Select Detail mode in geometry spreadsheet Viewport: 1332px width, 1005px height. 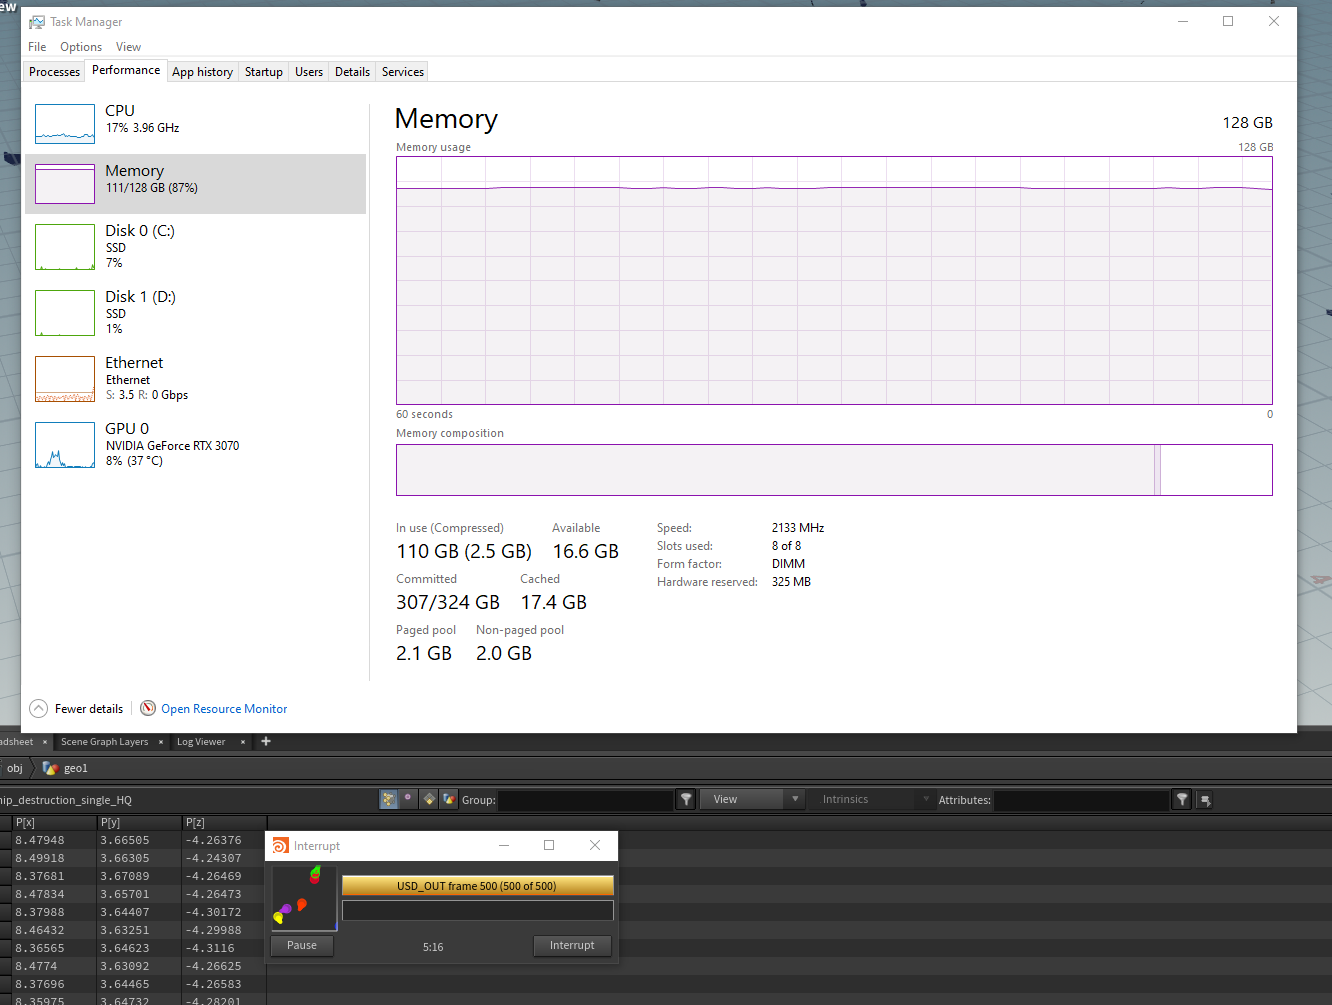tap(449, 799)
